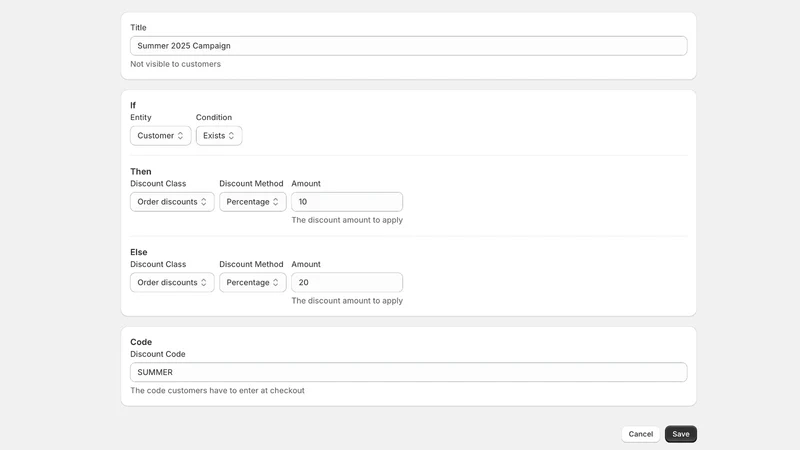Click the 'The code customers have to enter at checkout' text
Image resolution: width=800 pixels, height=450 pixels.
217,391
